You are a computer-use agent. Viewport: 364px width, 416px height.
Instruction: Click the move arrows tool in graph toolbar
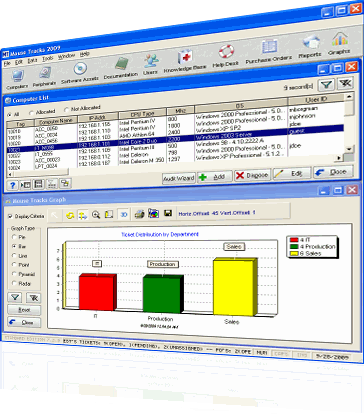coord(82,216)
